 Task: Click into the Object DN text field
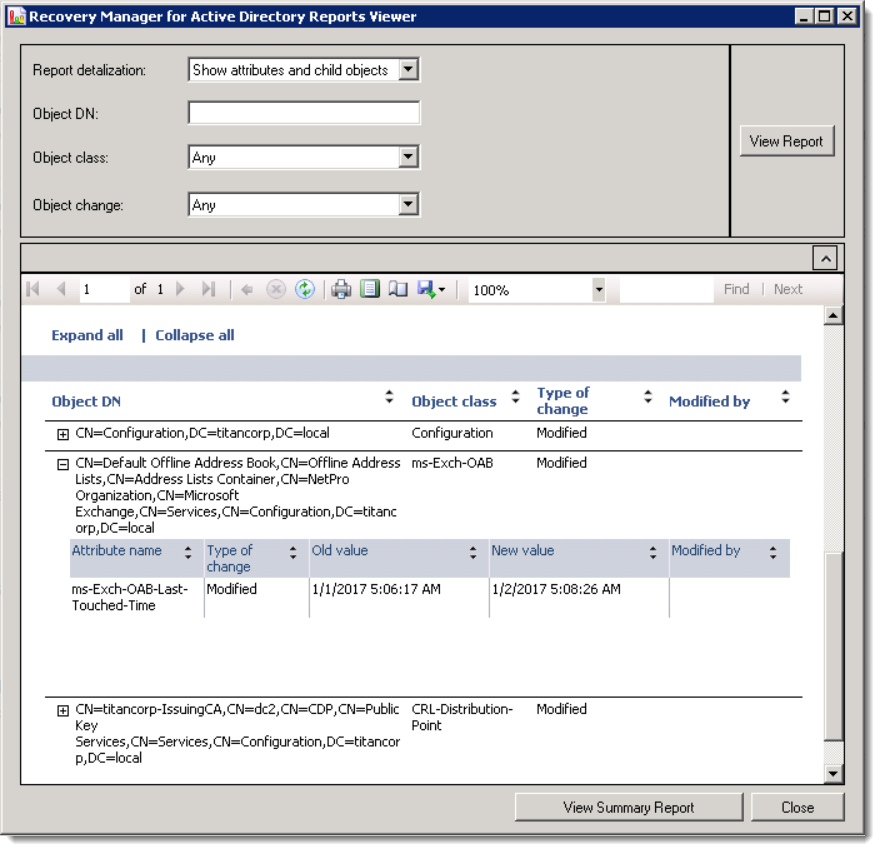[x=304, y=113]
